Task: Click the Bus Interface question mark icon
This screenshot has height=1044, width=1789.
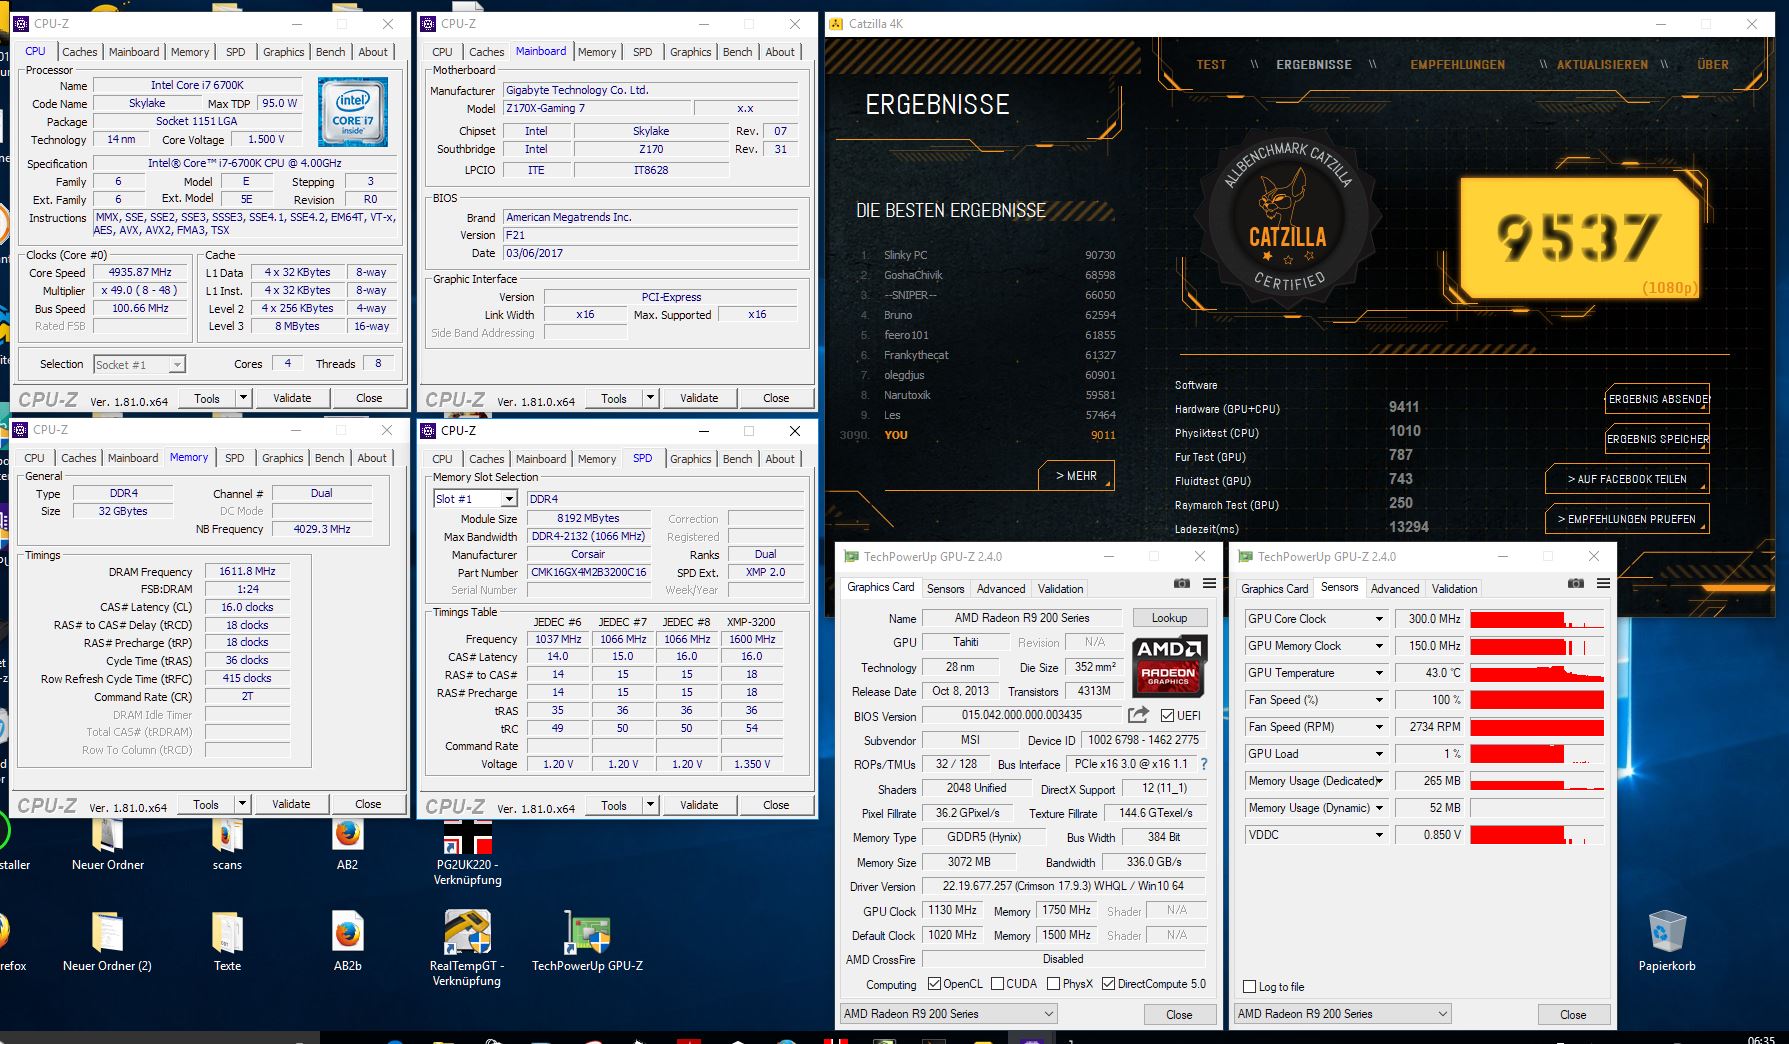Action: tap(1203, 764)
